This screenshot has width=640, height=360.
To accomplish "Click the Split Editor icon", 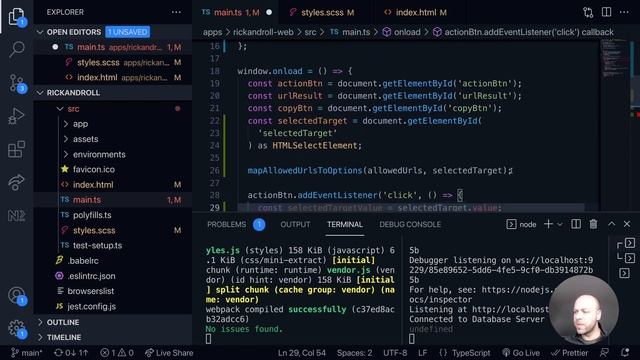I will coord(607,12).
